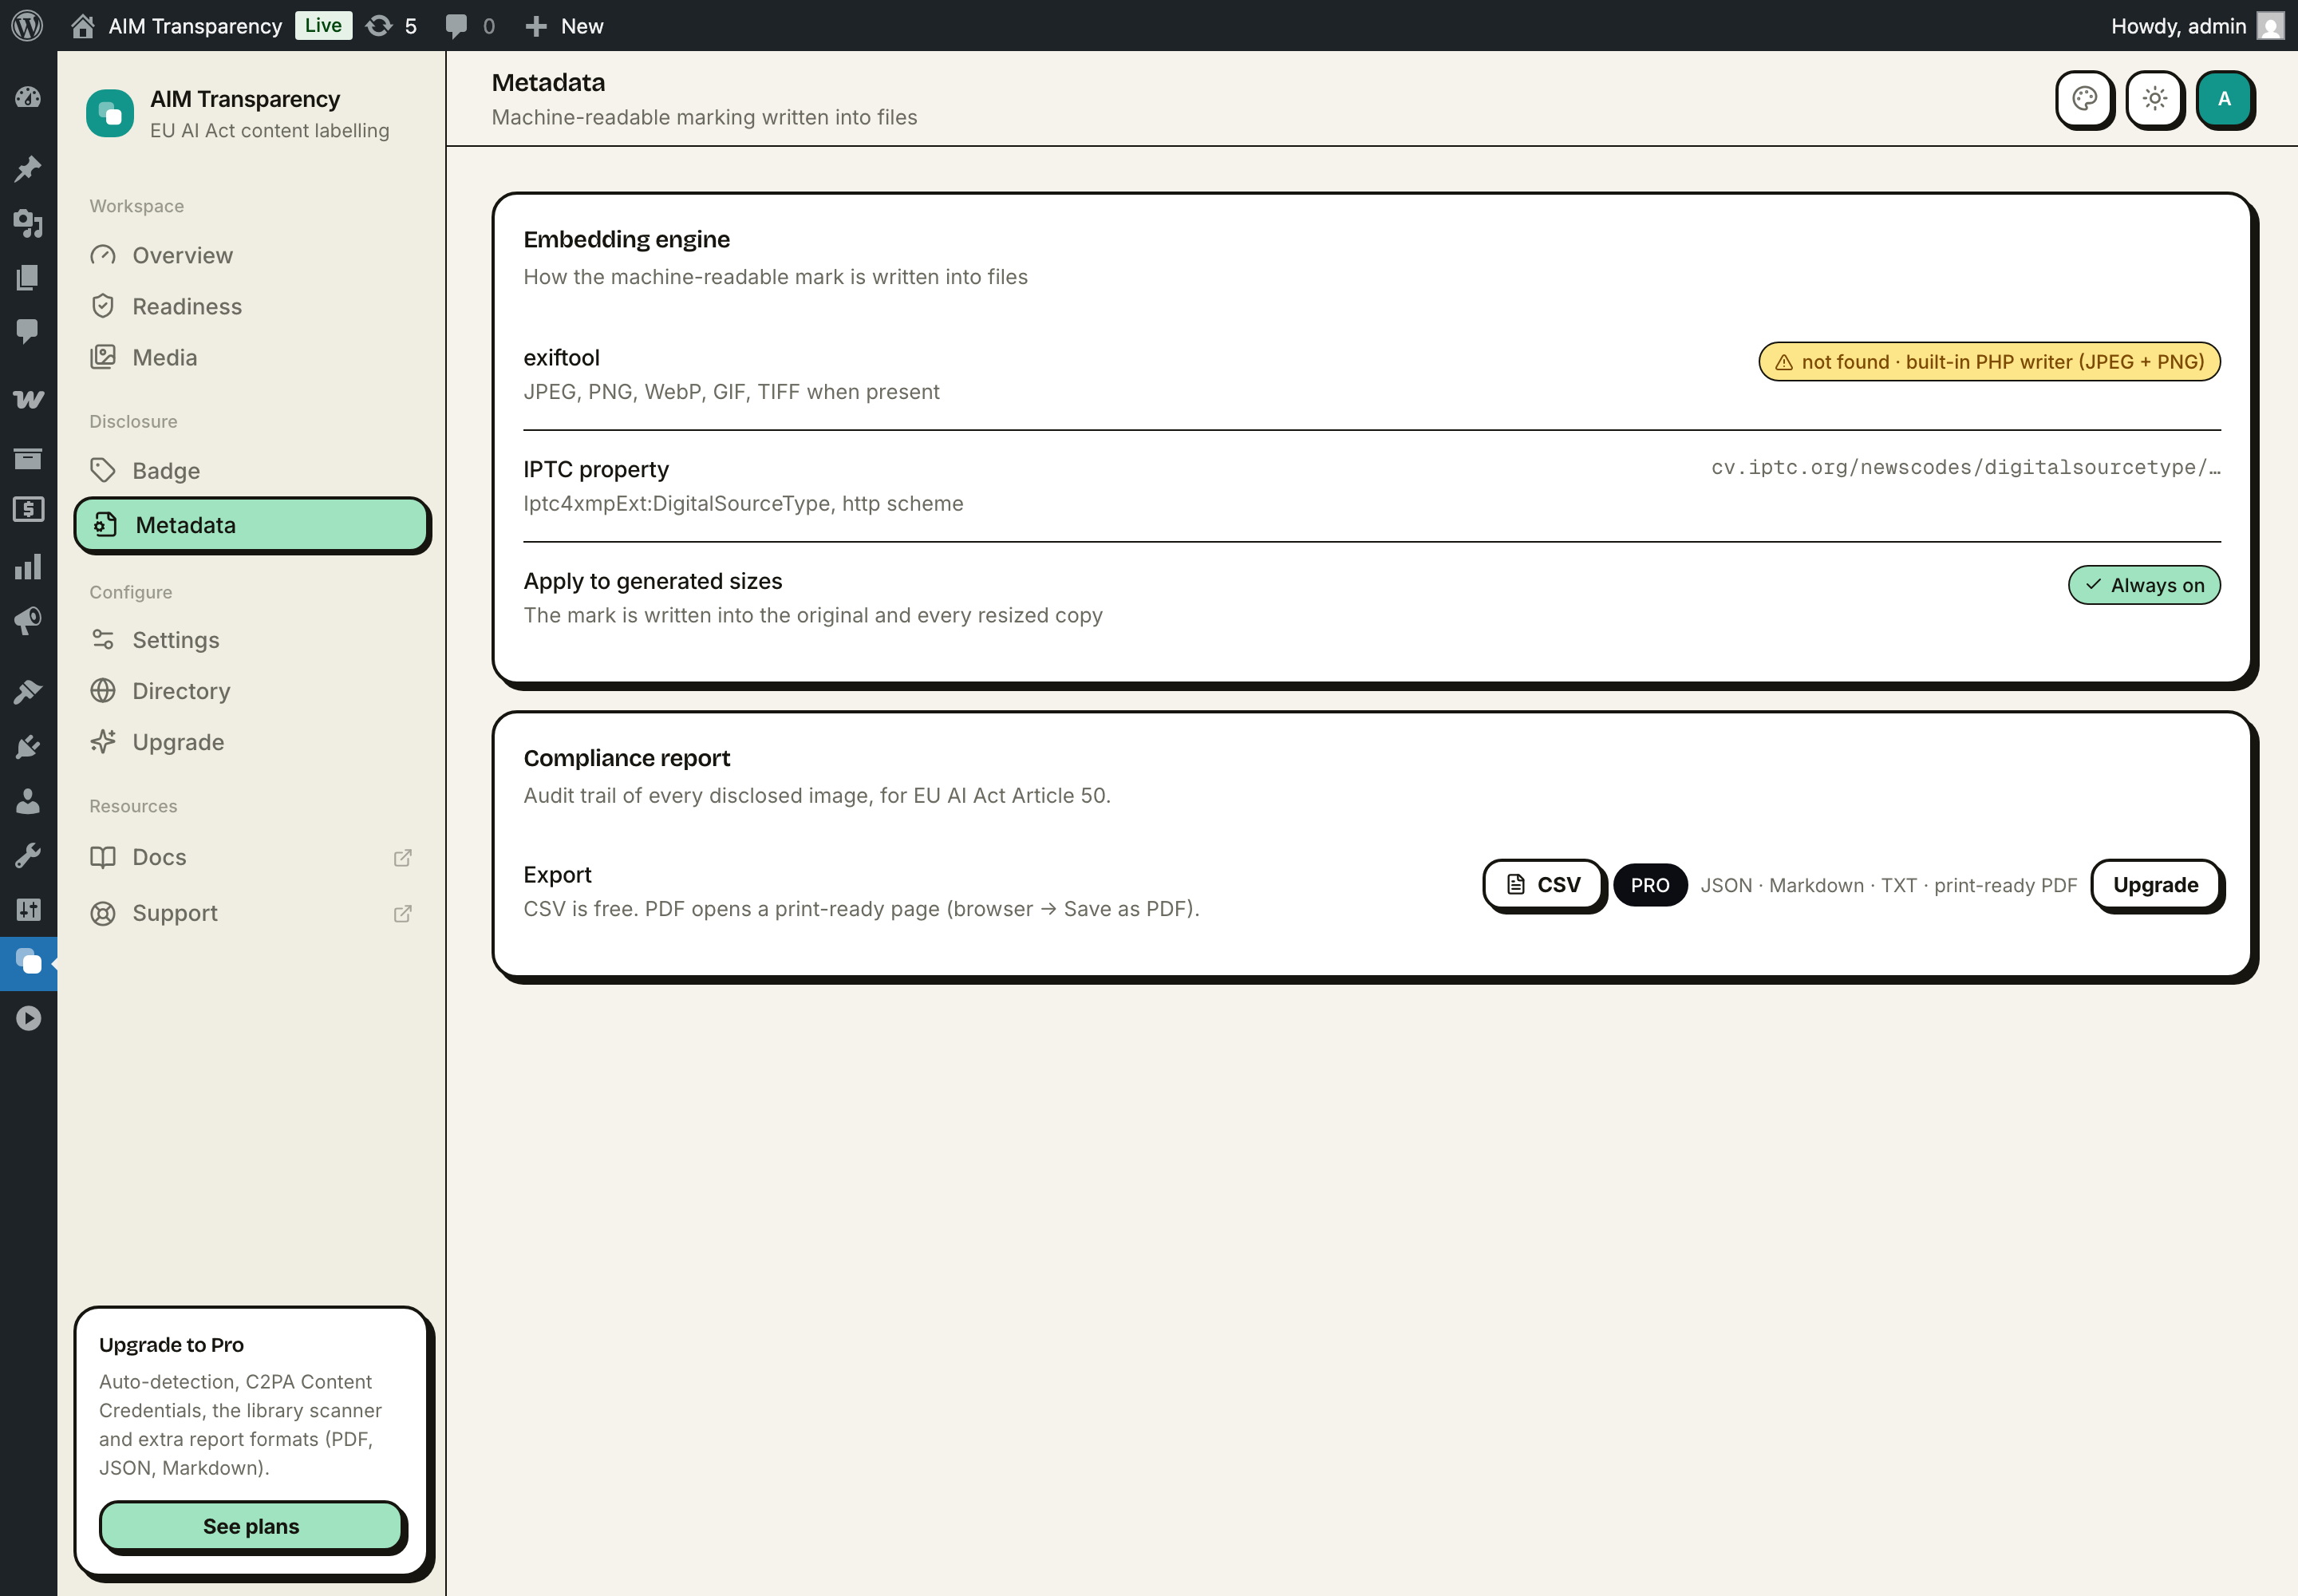Go to the Readiness page
The width and height of the screenshot is (2298, 1596).
[x=252, y=306]
